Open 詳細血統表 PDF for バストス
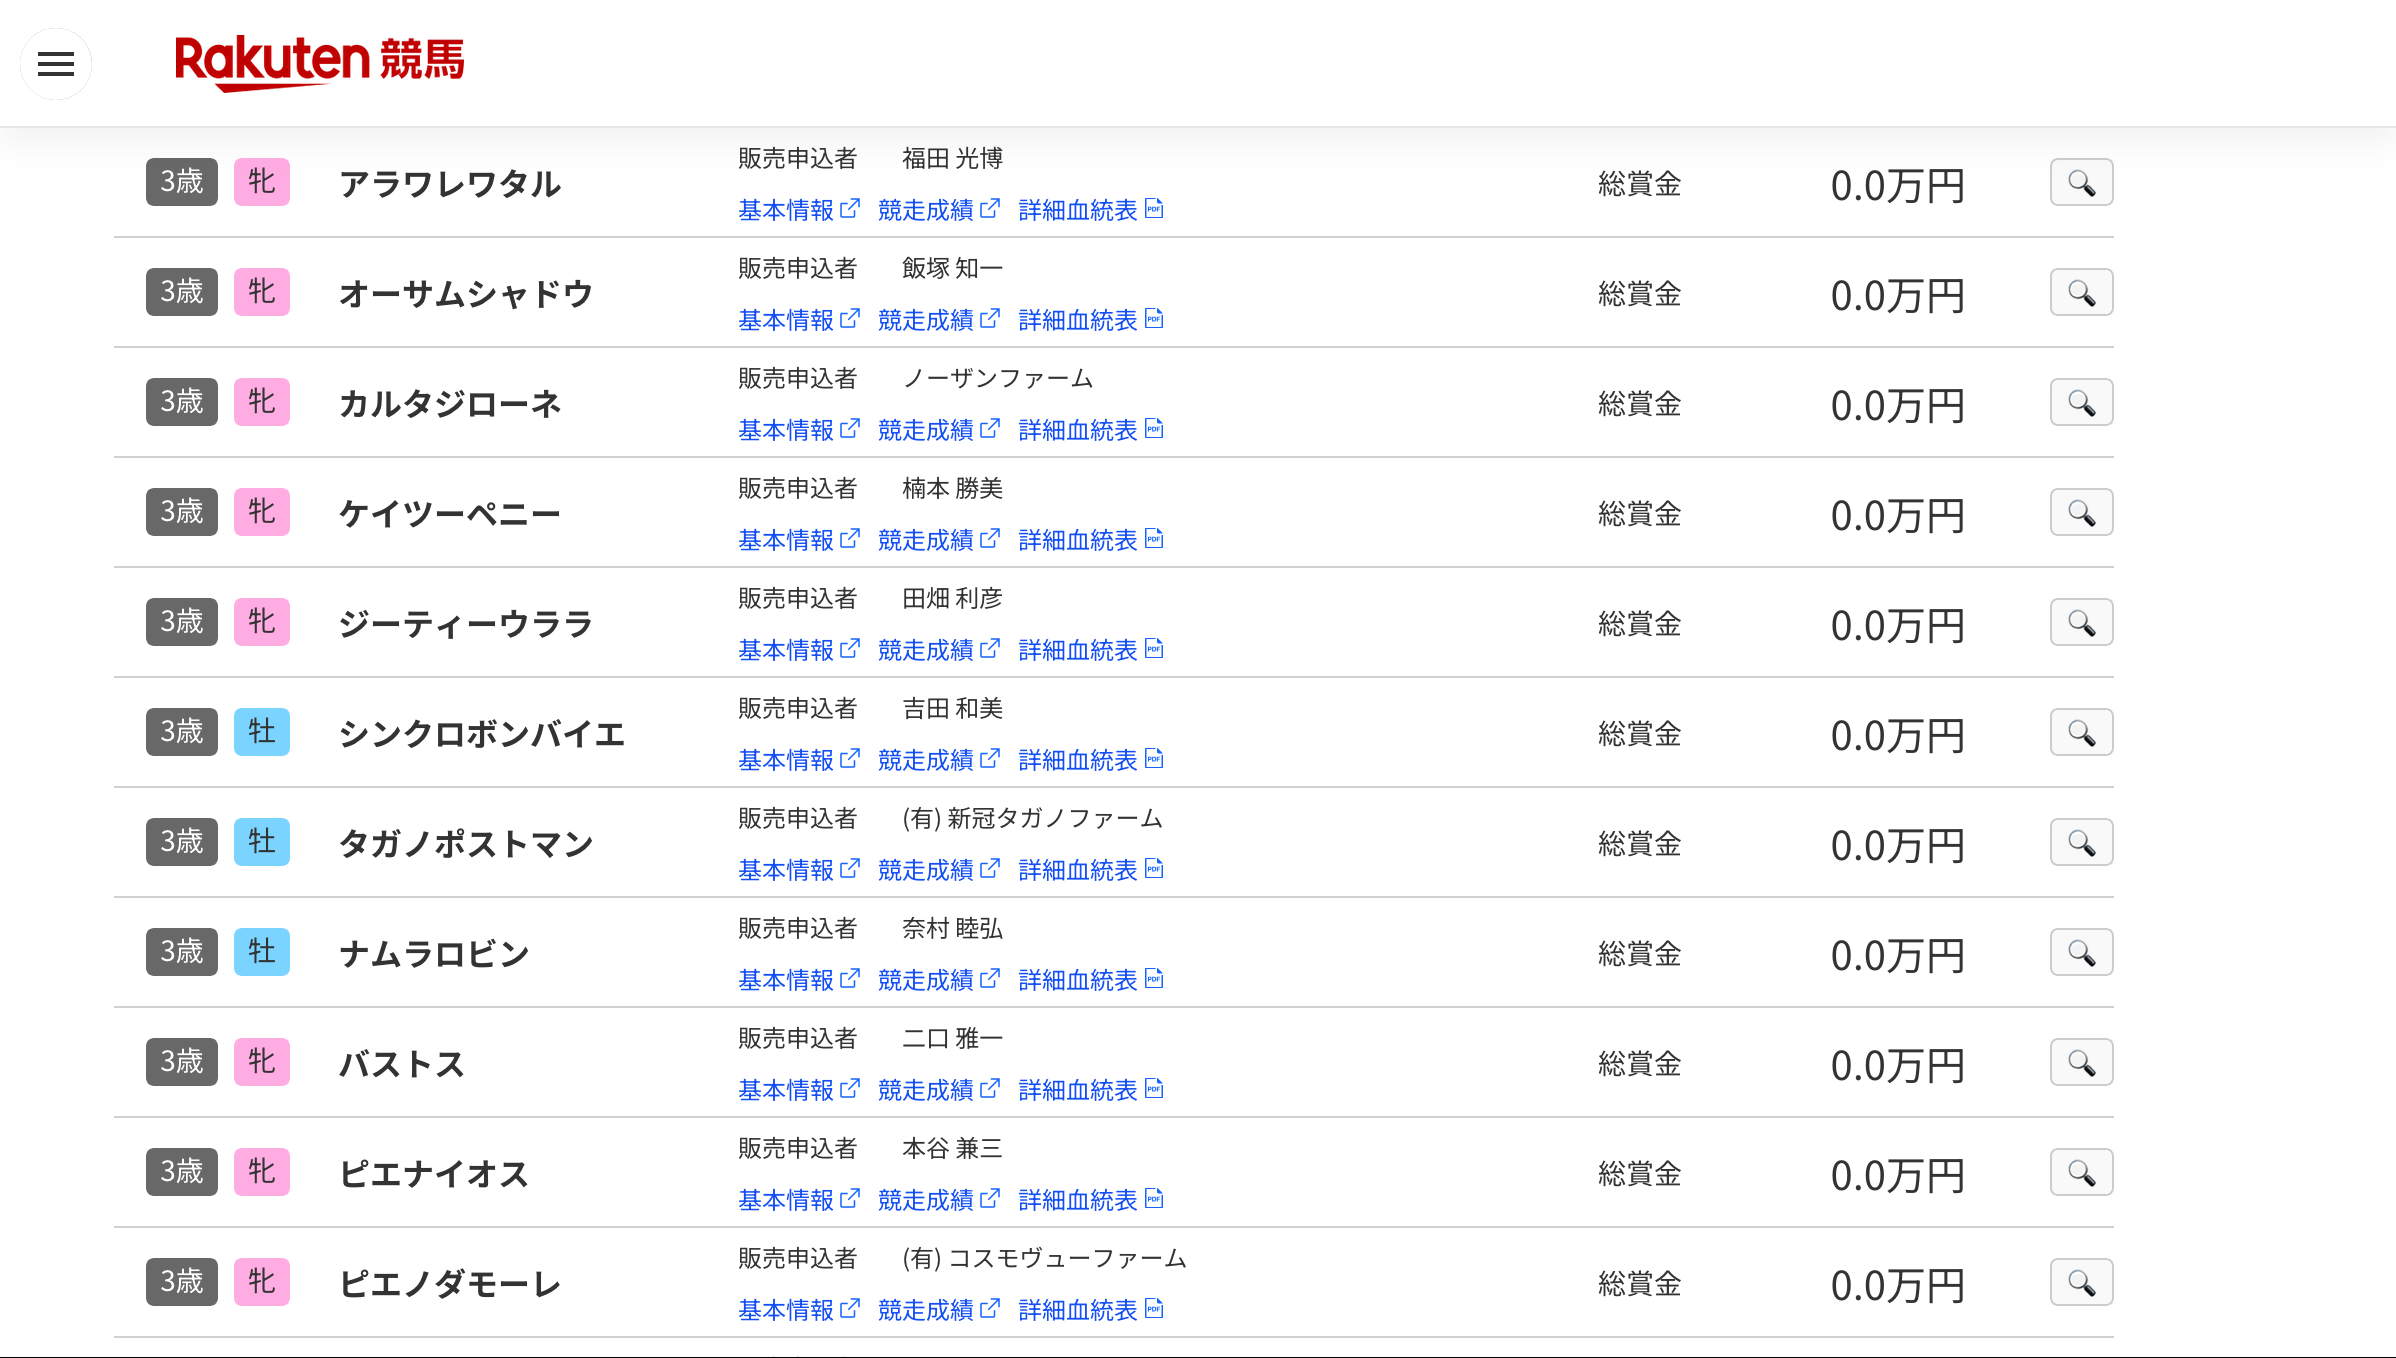 pyautogui.click(x=1091, y=1090)
